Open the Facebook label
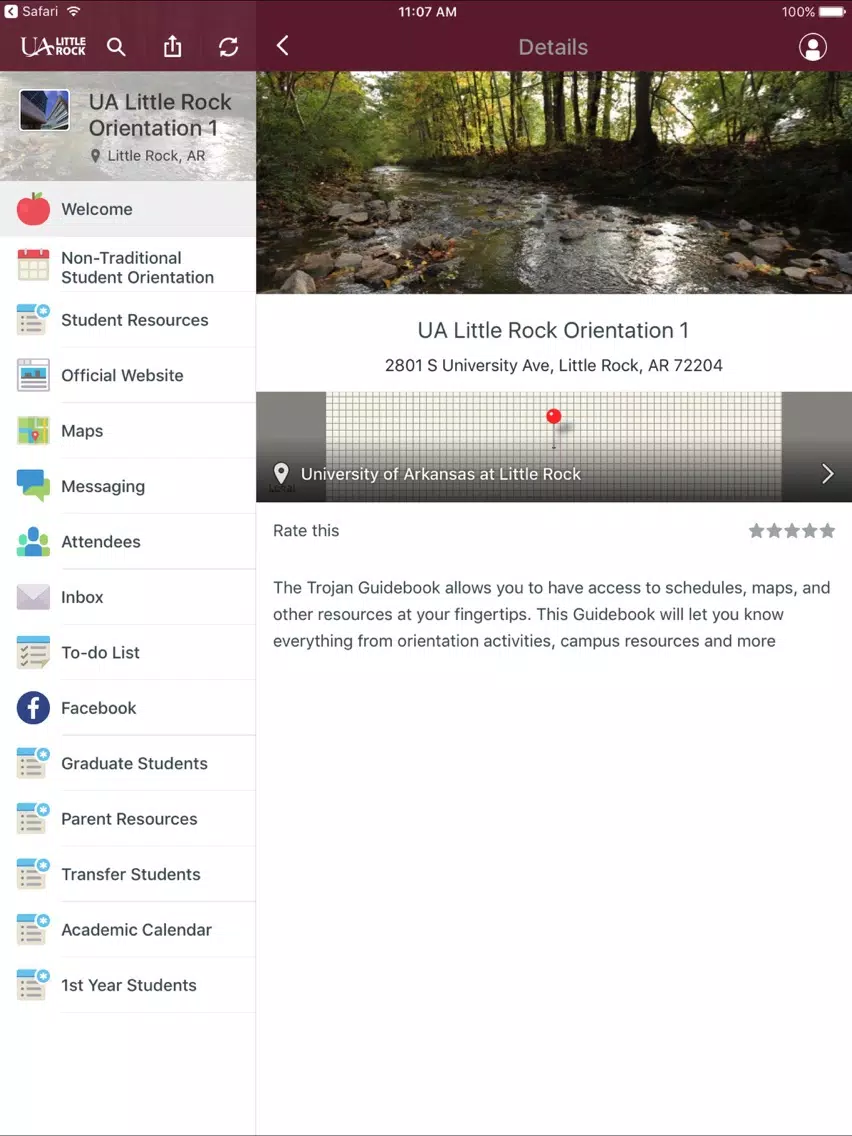The height and width of the screenshot is (1136, 852). (99, 708)
